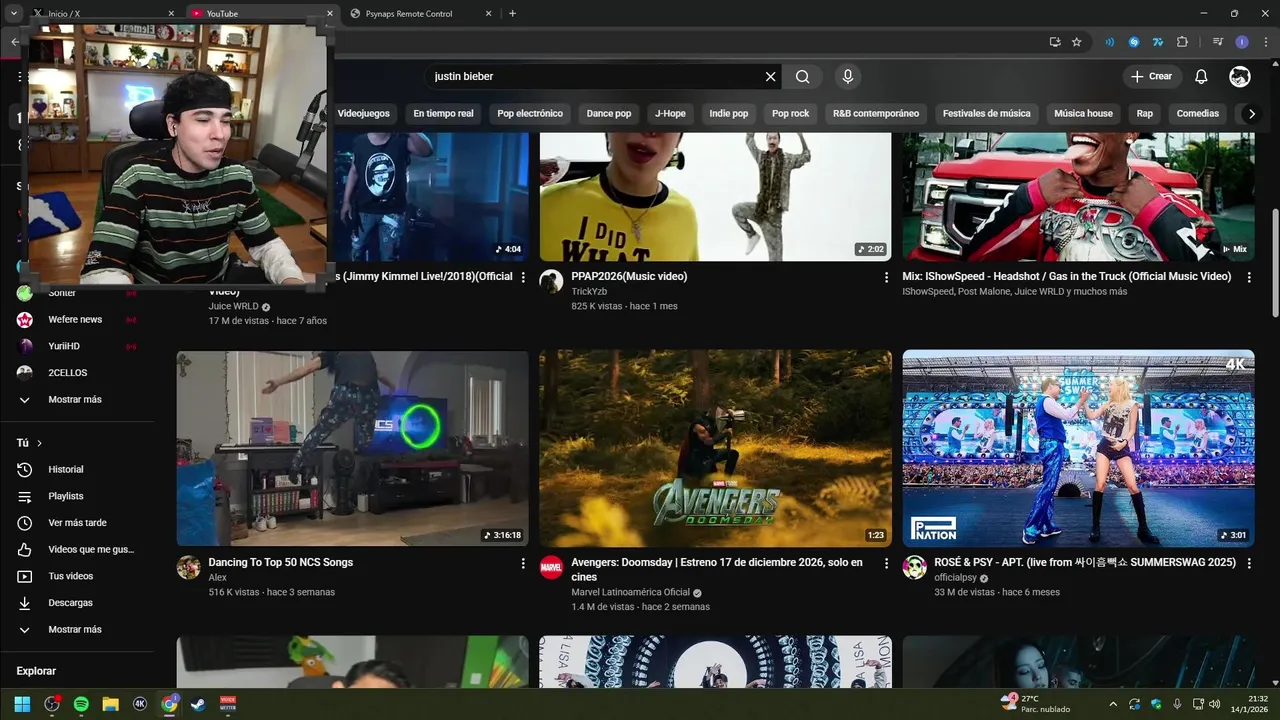The width and height of the screenshot is (1280, 720).
Task: Open OBS Studio from the taskbar
Action: [x=52, y=704]
